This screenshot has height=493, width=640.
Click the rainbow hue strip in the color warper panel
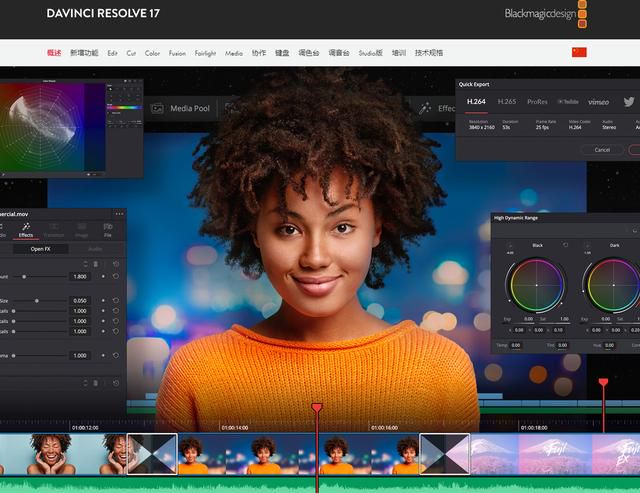[124, 108]
